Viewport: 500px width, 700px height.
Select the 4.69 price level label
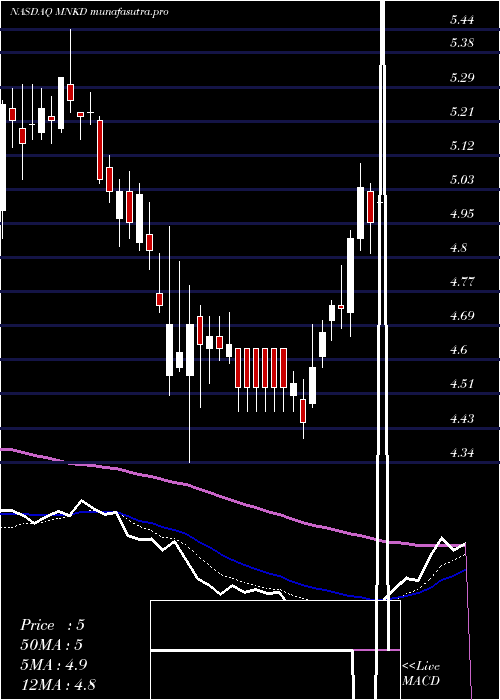461,316
